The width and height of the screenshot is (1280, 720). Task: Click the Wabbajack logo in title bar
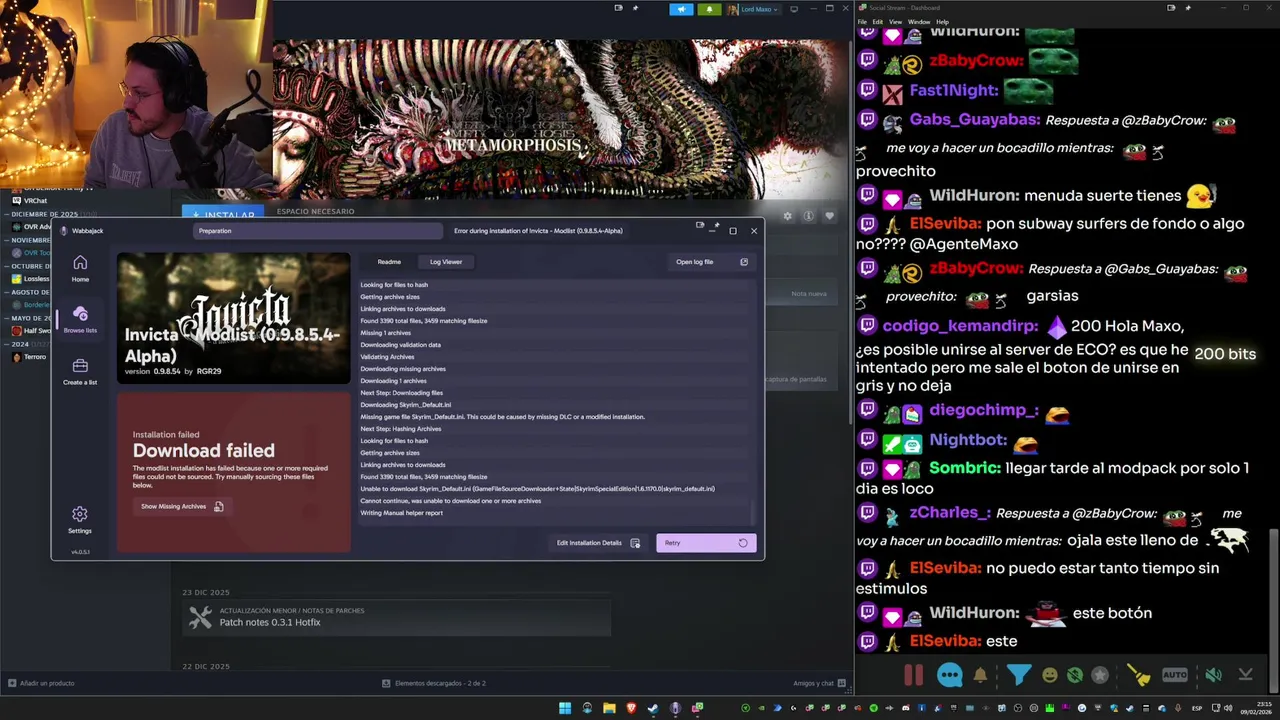[x=64, y=231]
